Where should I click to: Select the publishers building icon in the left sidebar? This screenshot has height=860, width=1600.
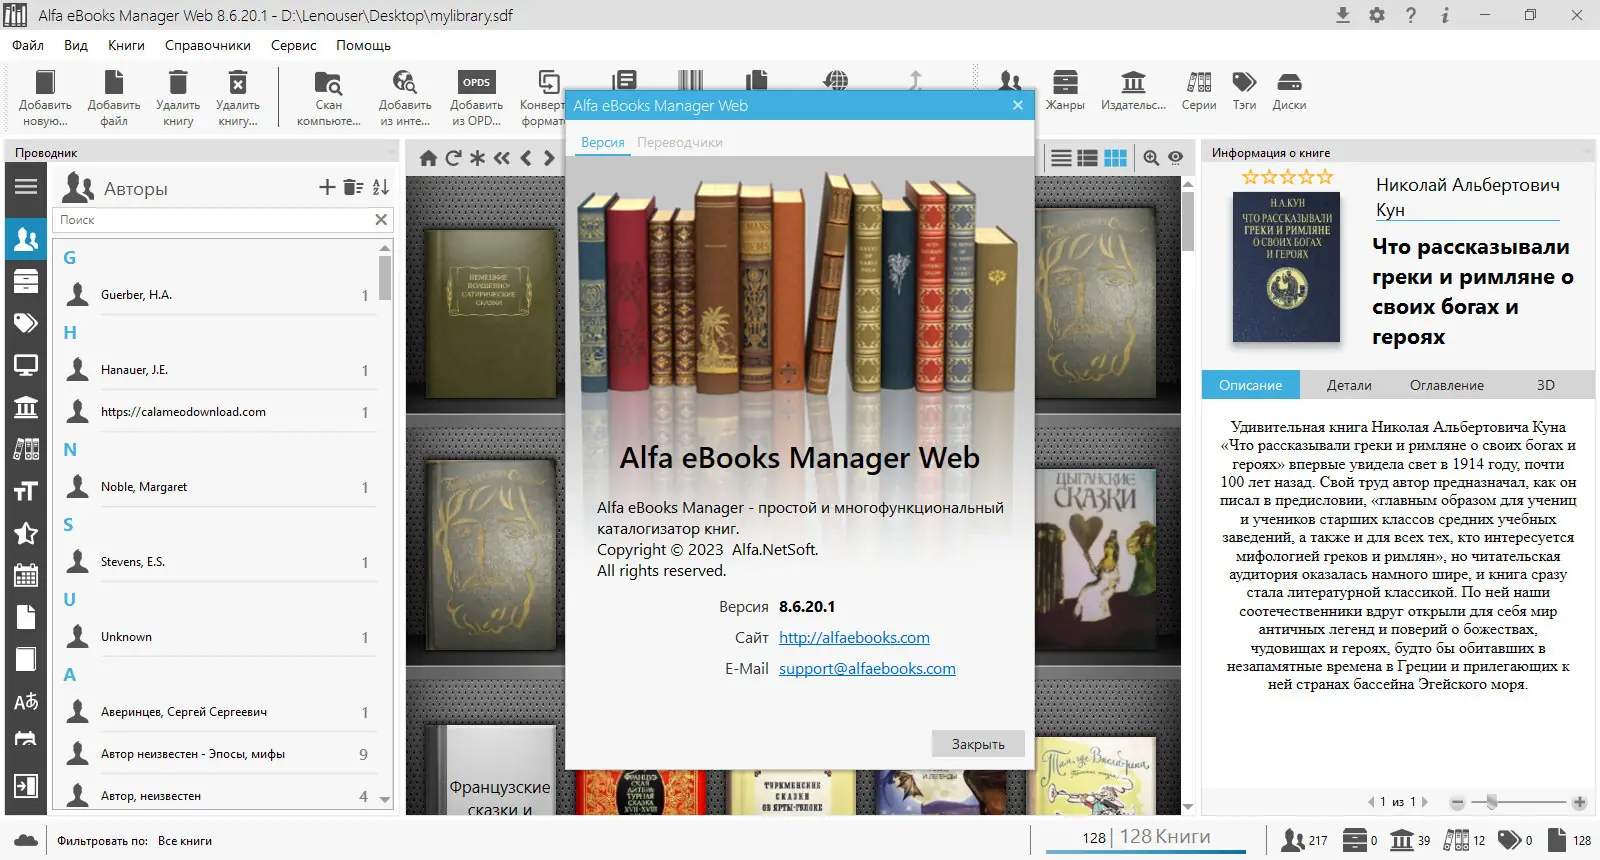click(26, 407)
